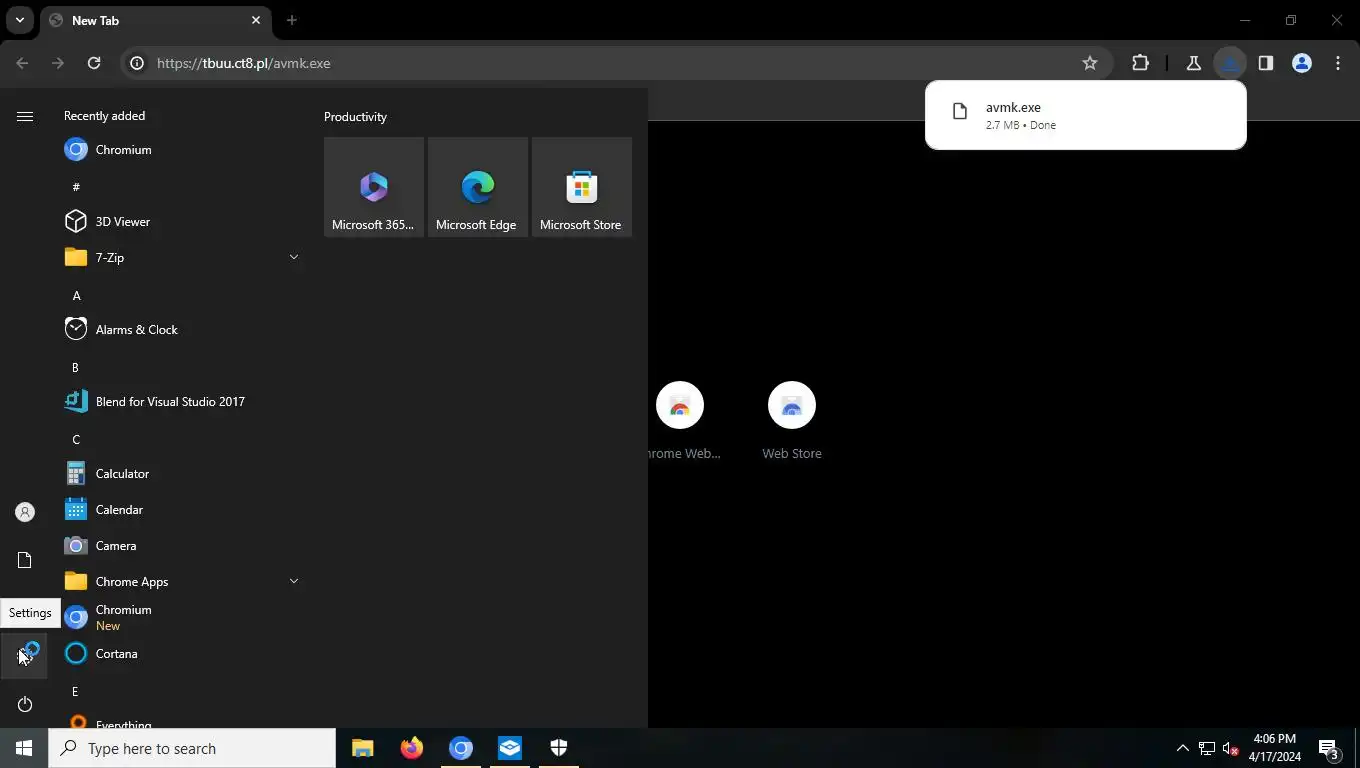Open Windows Security shield in taskbar
This screenshot has height=768, width=1360.
click(x=558, y=748)
